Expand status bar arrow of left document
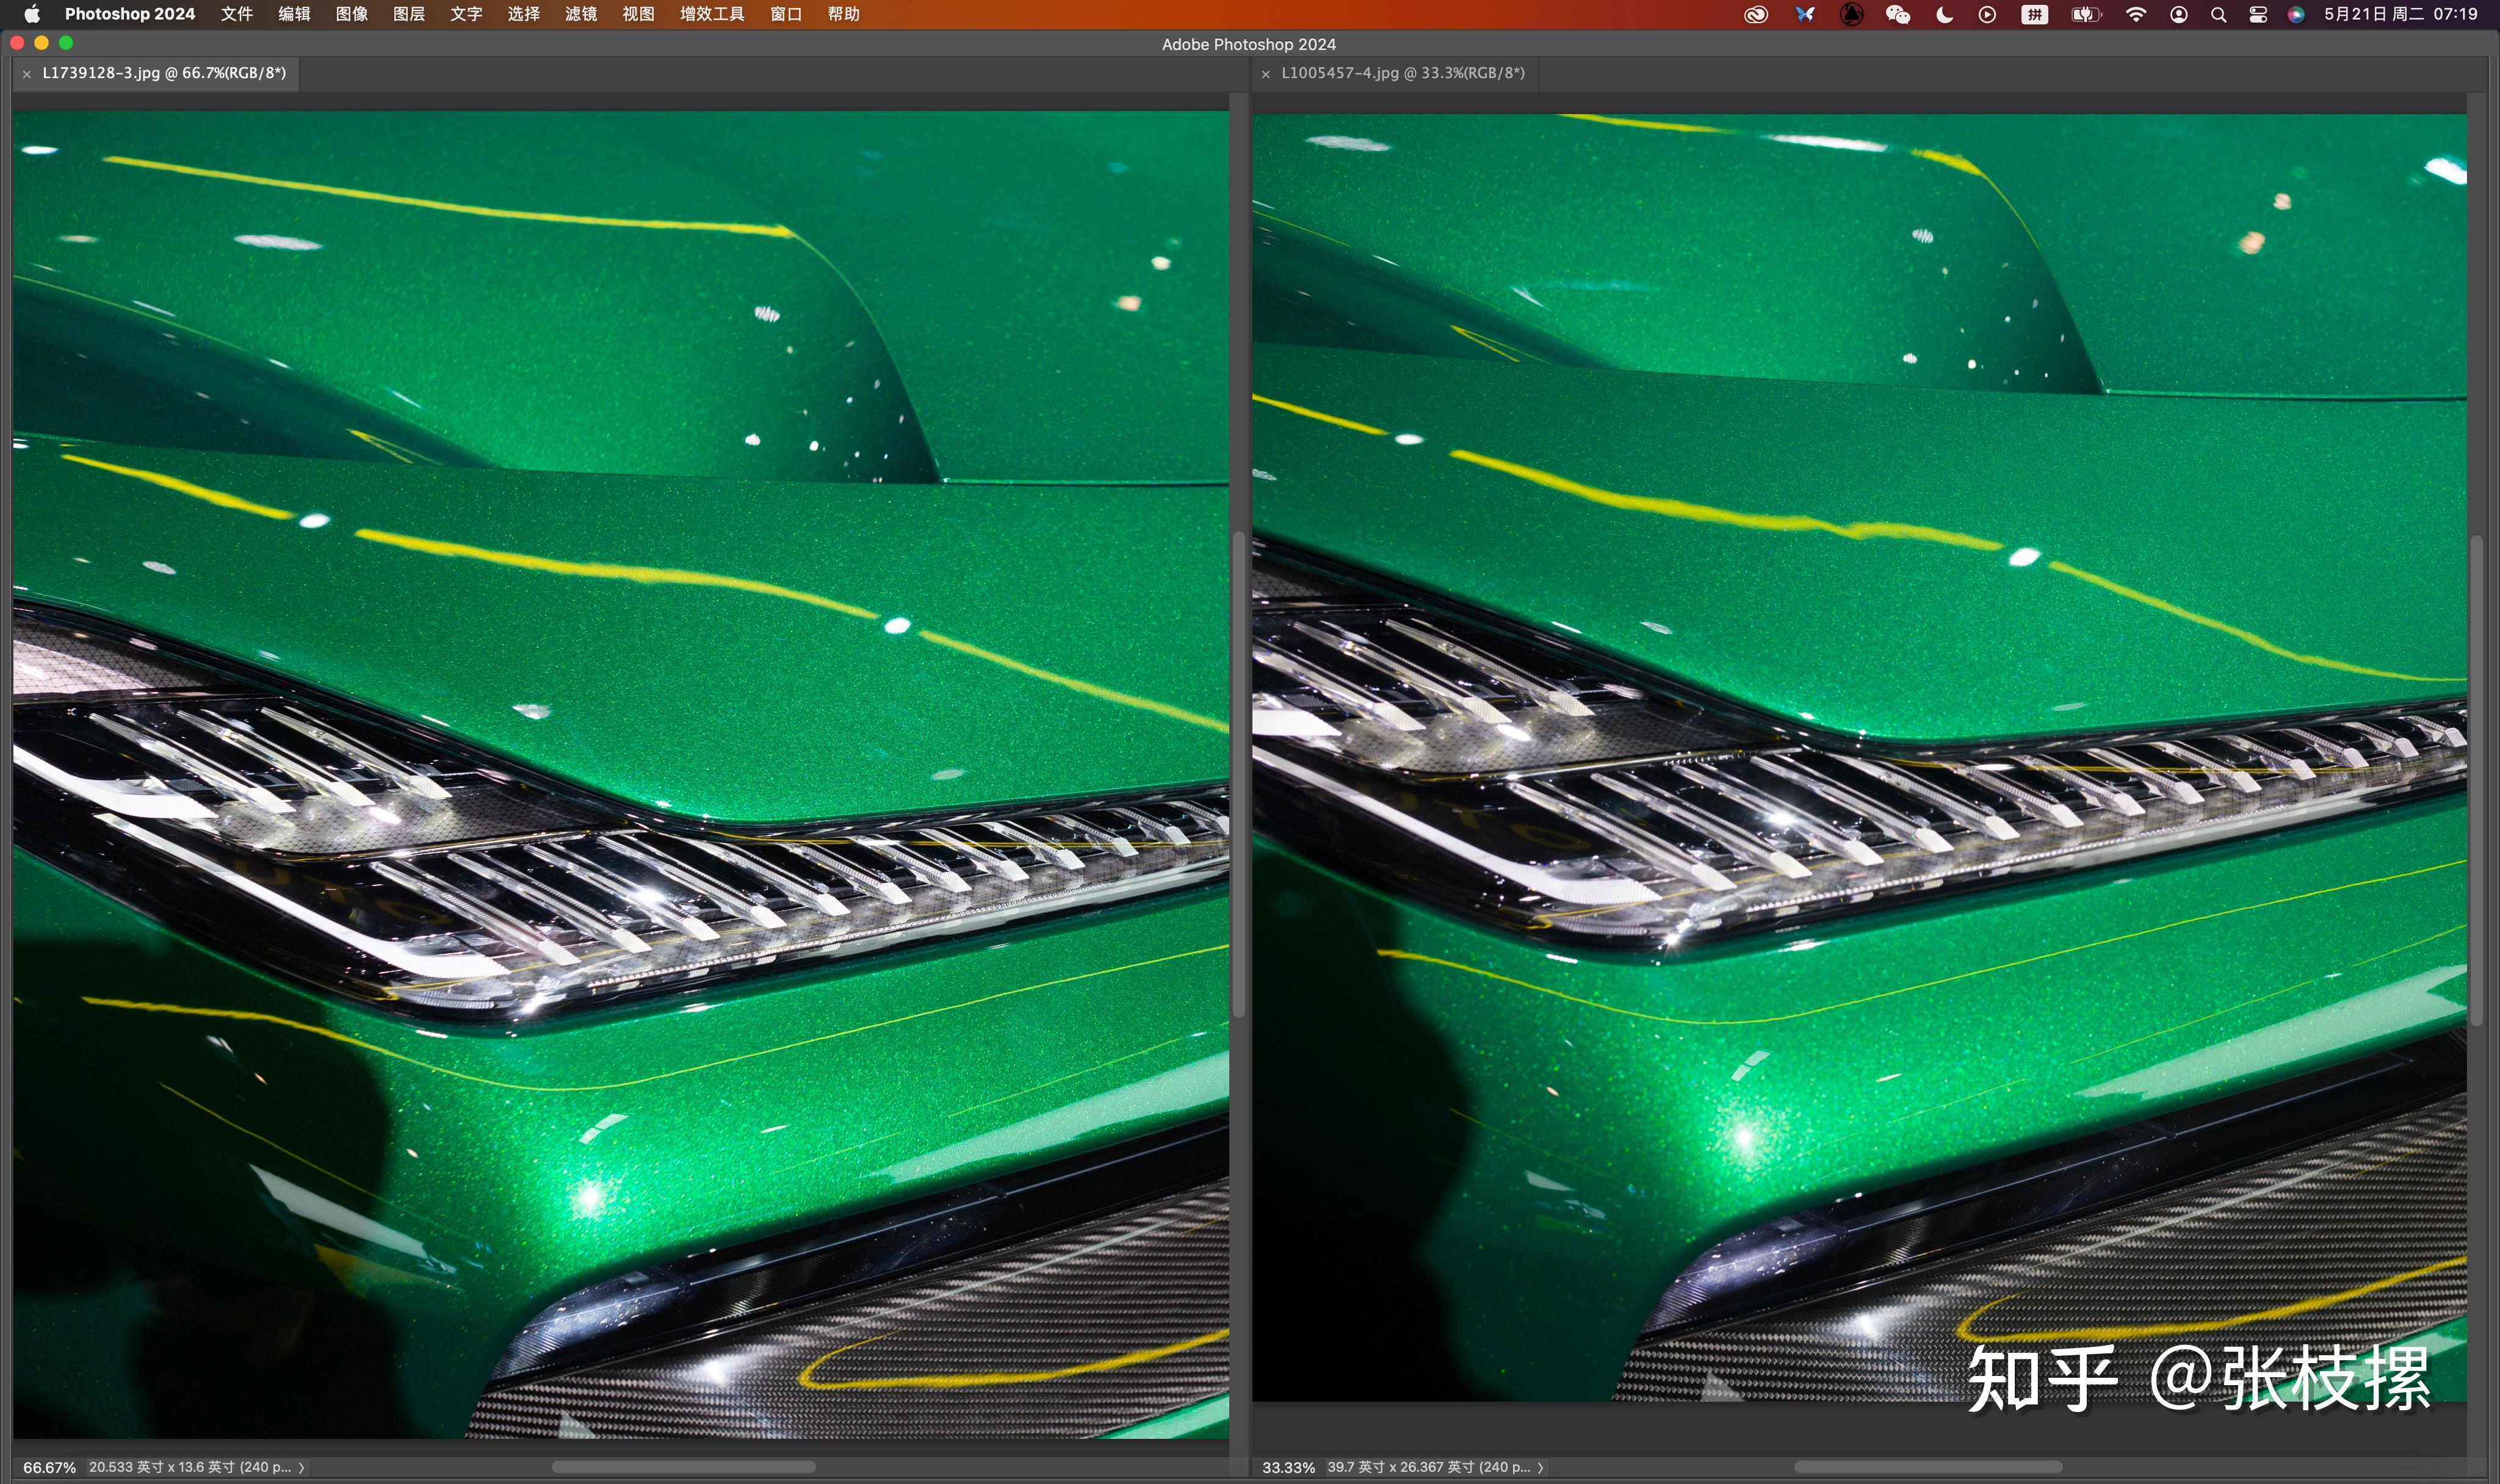This screenshot has width=2500, height=1484. (301, 1467)
